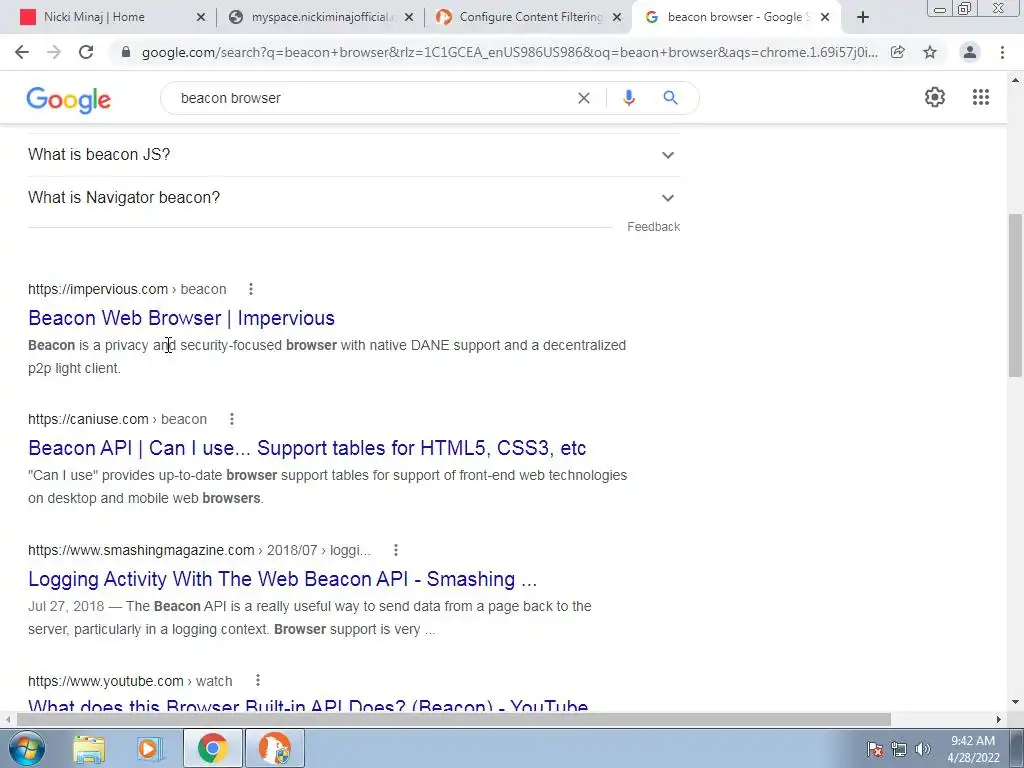The width and height of the screenshot is (1024, 768).
Task: Open network status tray icon
Action: 899,749
